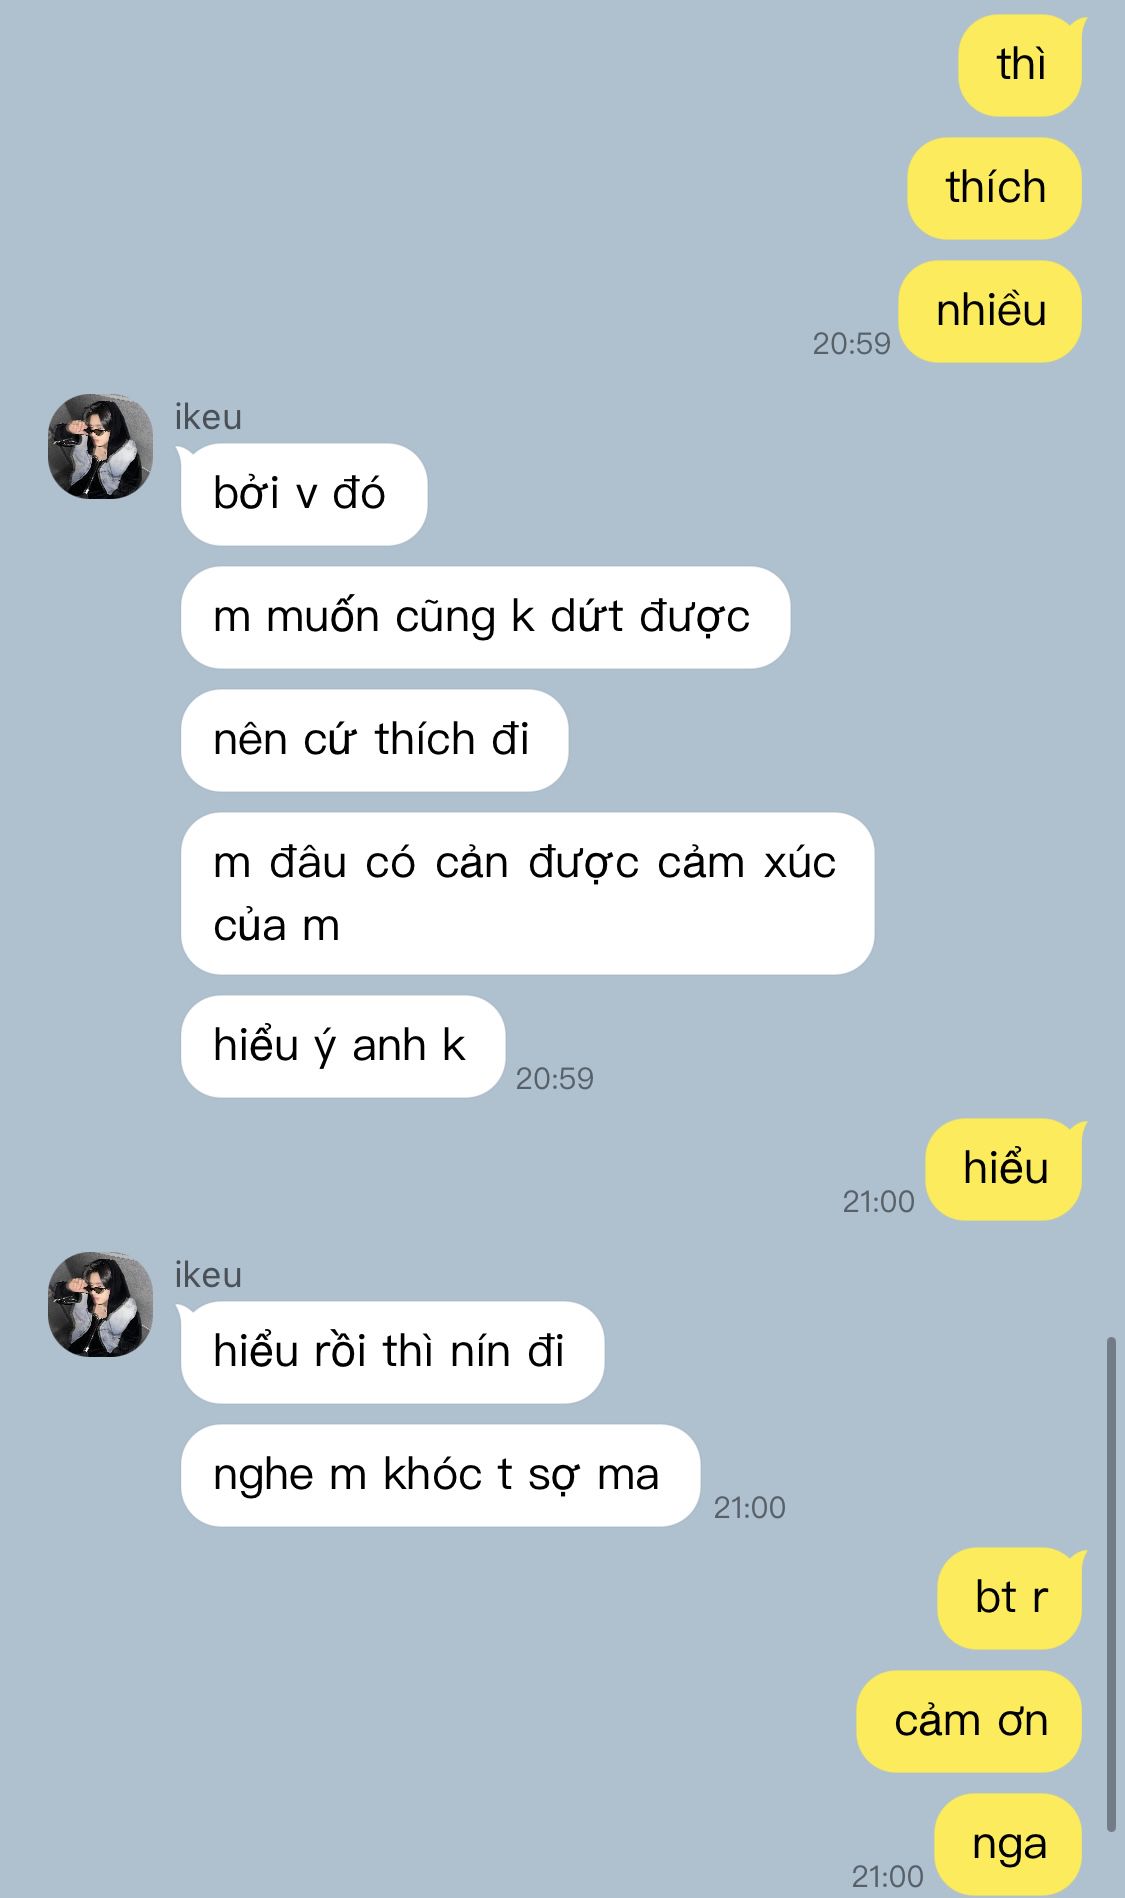This screenshot has height=1898, width=1125.
Task: Click the chat scrollbar thumb
Action: 1111,1584
